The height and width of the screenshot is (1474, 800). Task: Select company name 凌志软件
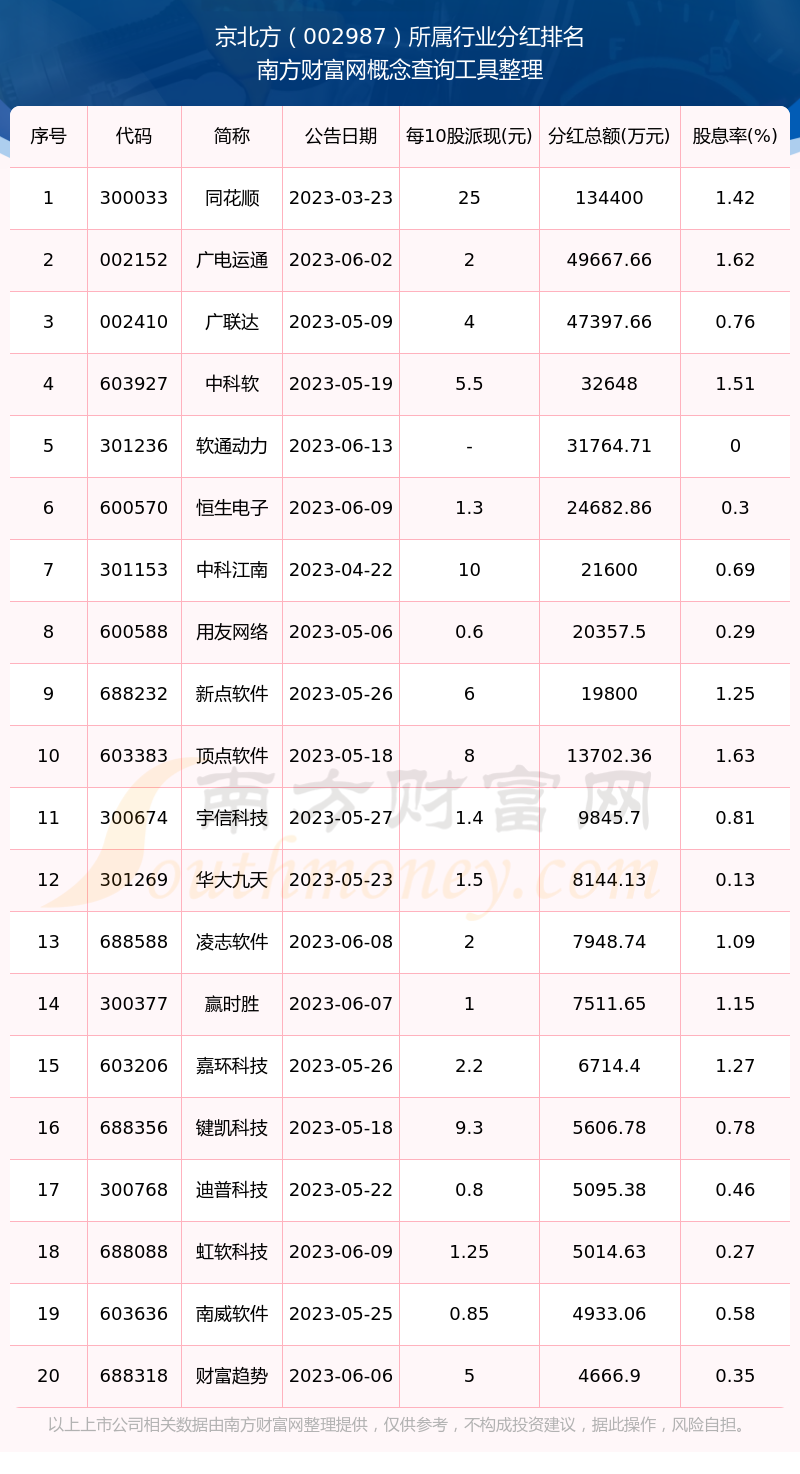(x=232, y=942)
